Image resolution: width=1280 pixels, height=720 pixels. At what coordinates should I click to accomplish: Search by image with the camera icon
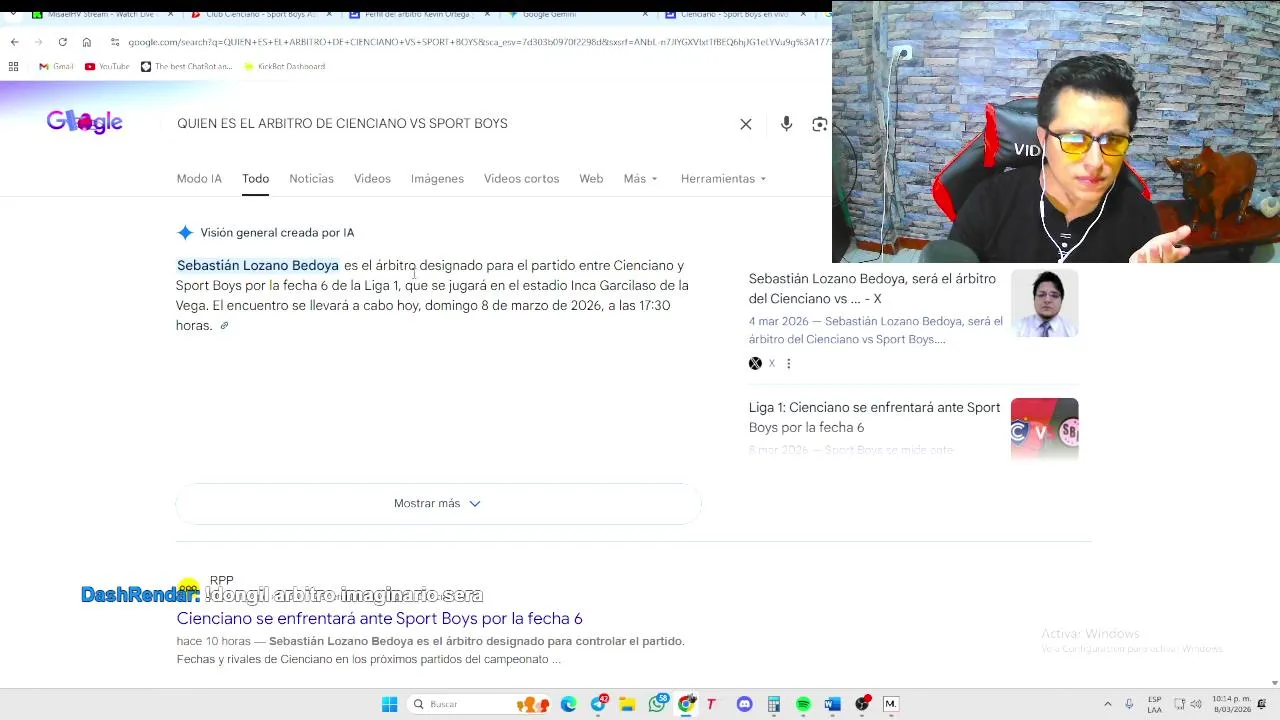point(820,124)
